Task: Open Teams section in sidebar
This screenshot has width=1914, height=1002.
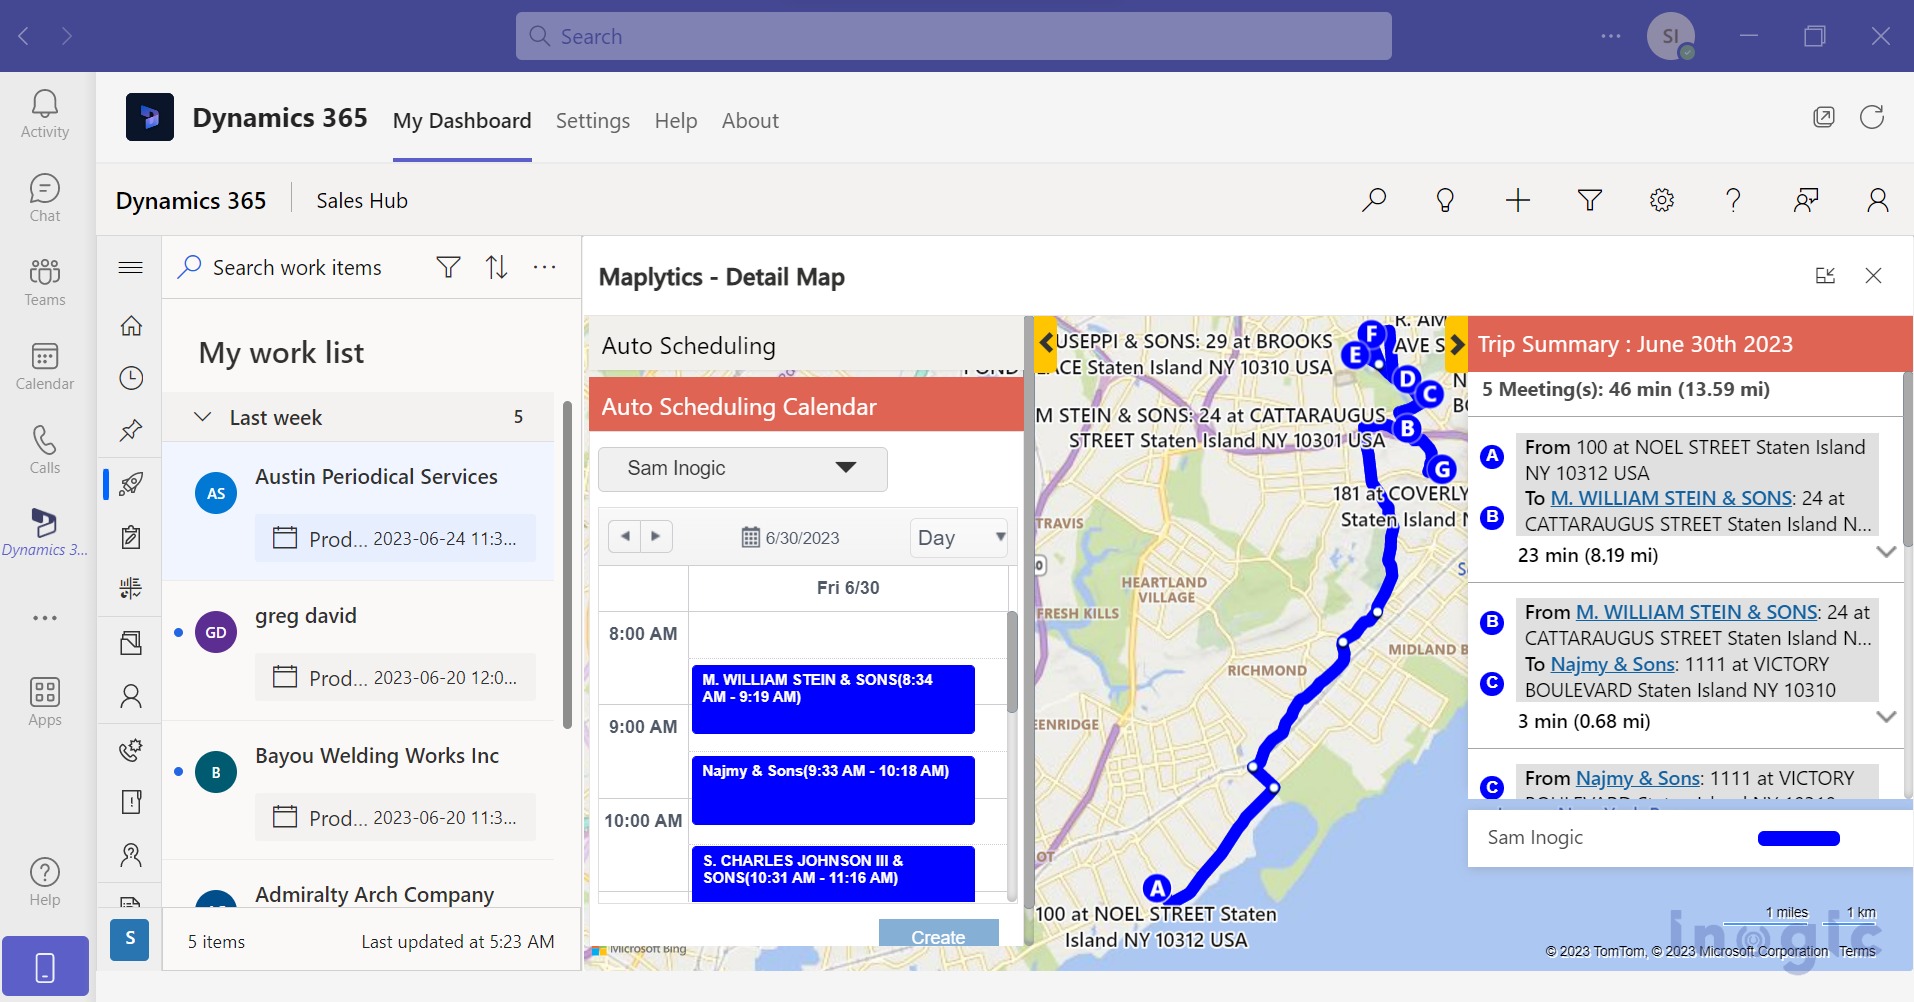Action: (x=45, y=282)
